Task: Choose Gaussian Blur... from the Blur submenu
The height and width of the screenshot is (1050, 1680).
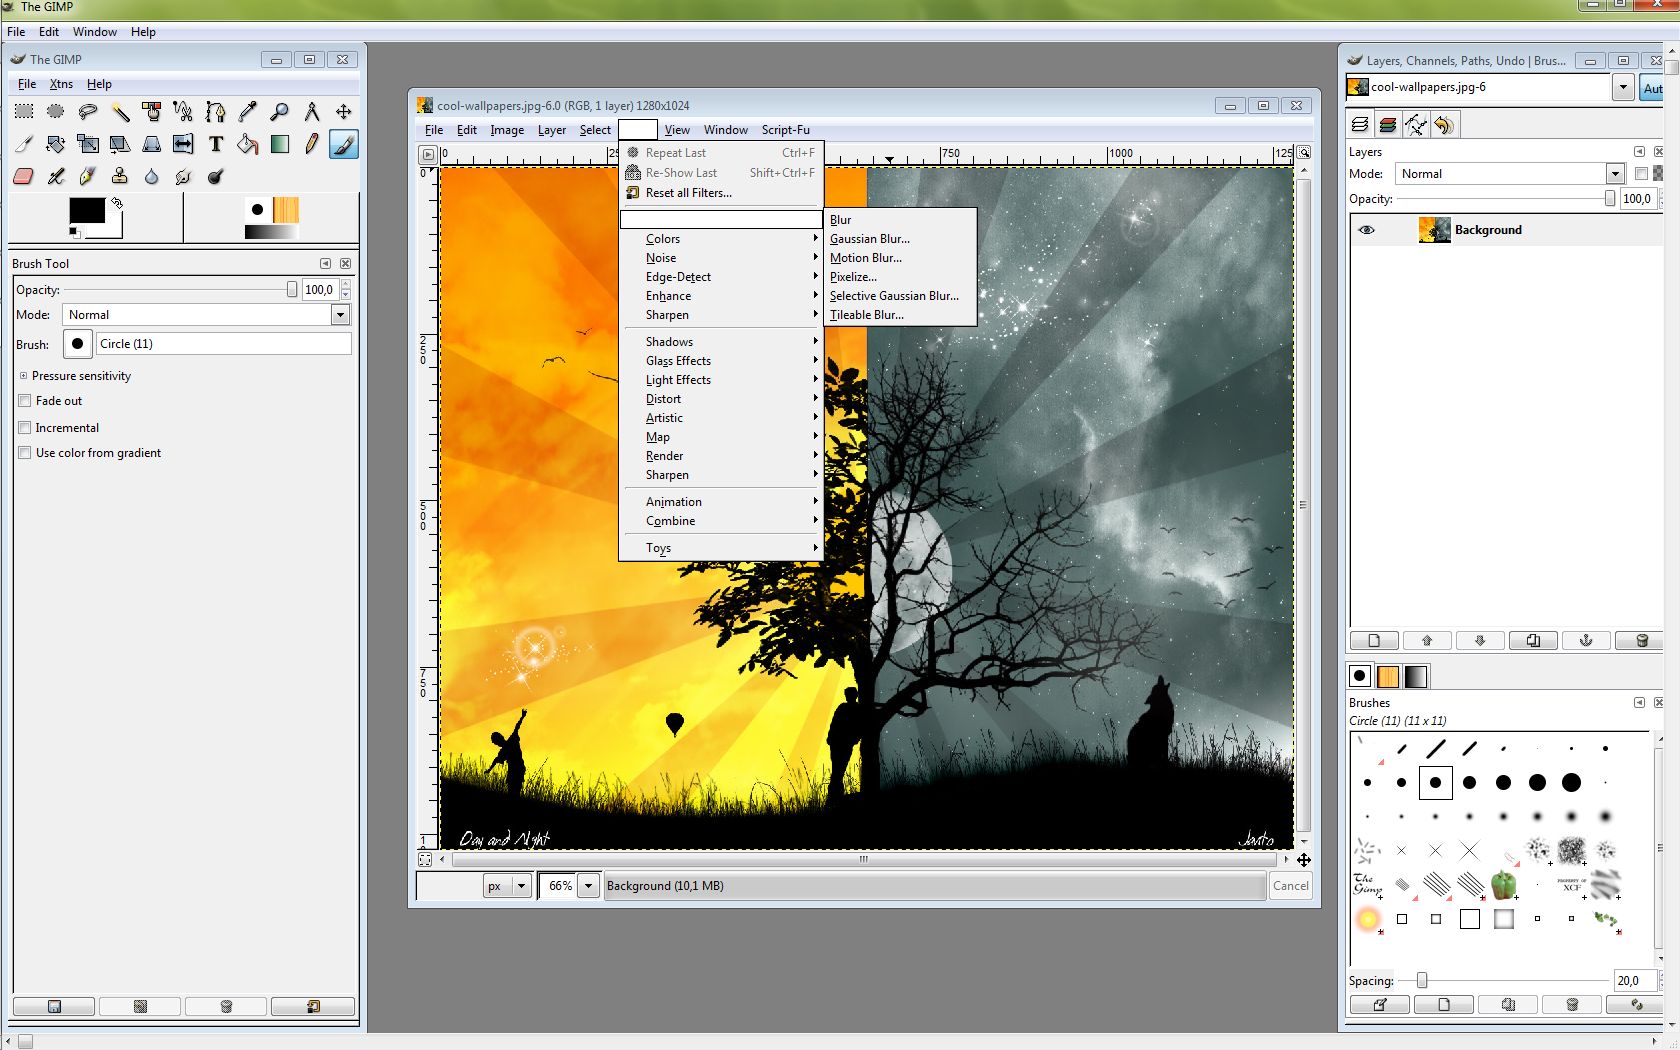Action: pyautogui.click(x=900, y=239)
